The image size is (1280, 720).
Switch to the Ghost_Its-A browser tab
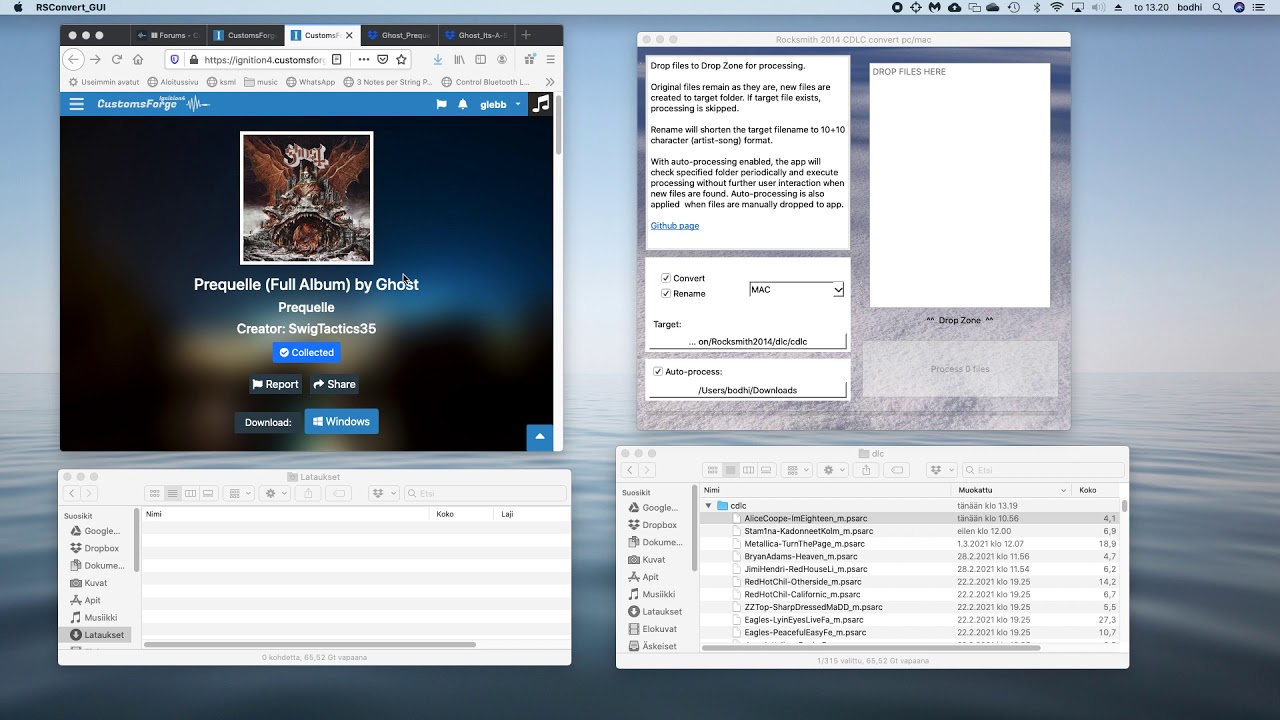[x=476, y=35]
